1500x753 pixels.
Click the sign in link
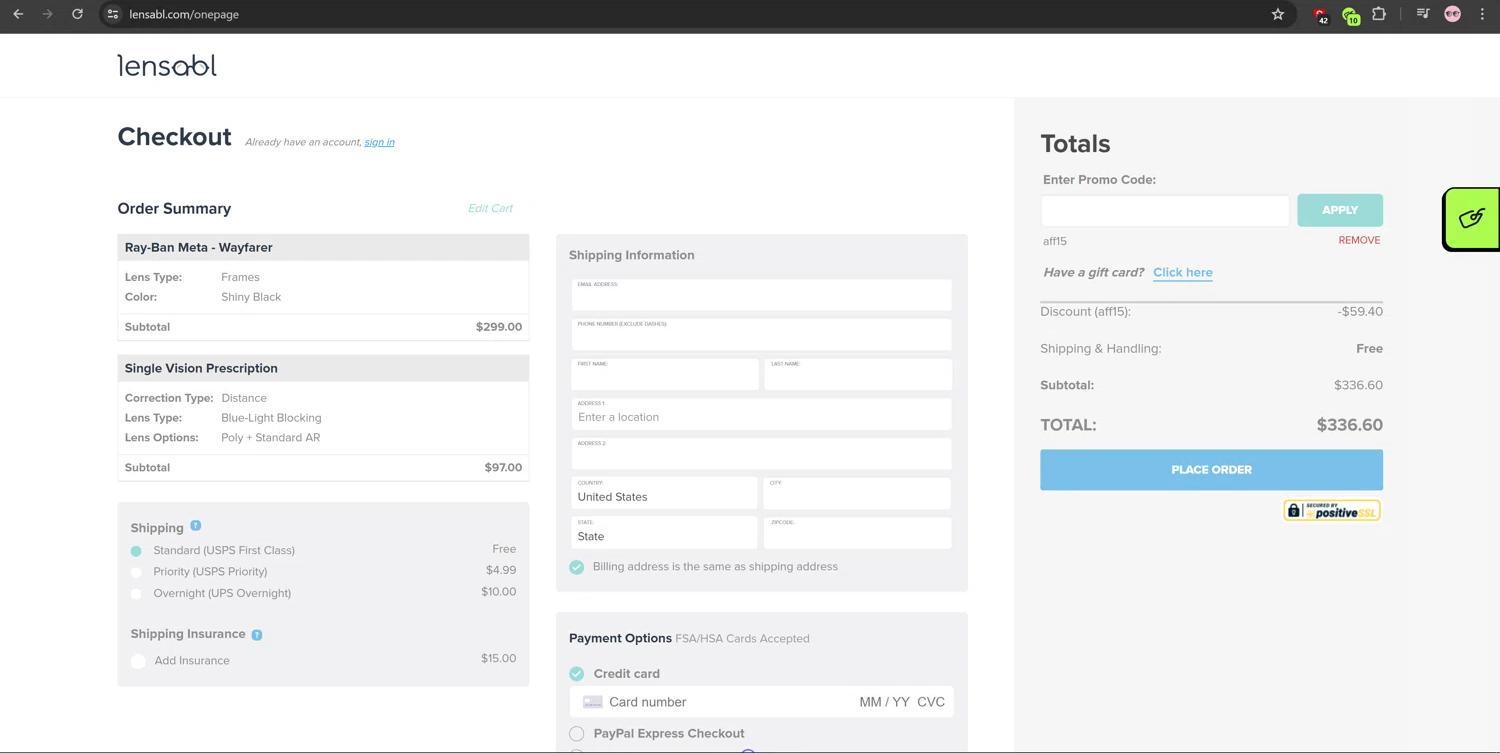[x=379, y=142]
